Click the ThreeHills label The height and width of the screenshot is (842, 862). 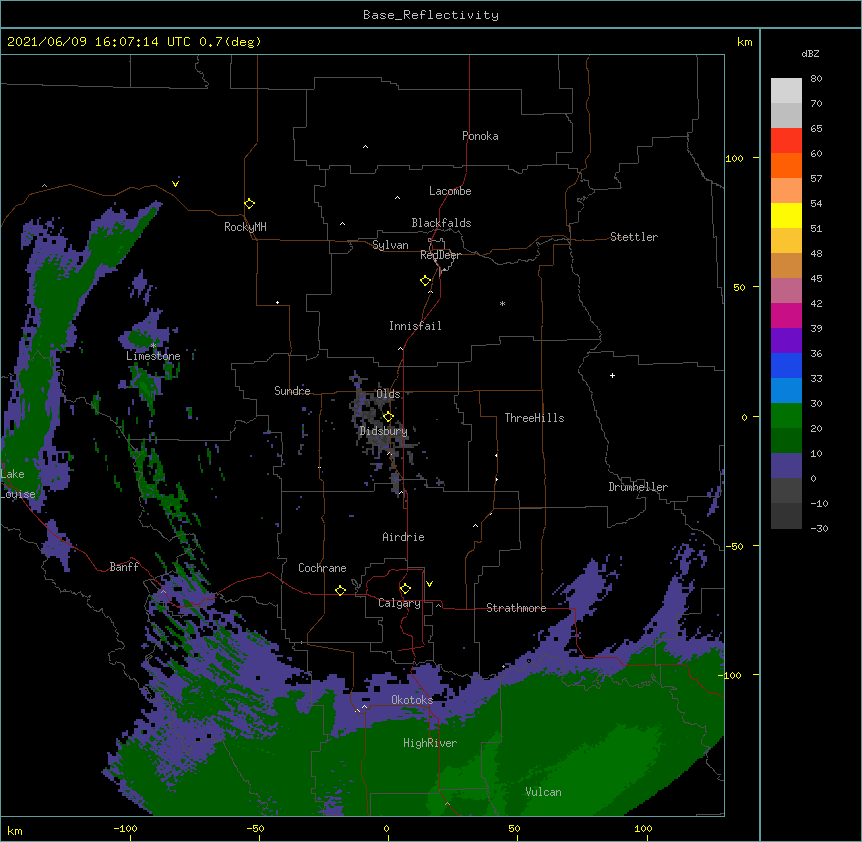pos(534,418)
